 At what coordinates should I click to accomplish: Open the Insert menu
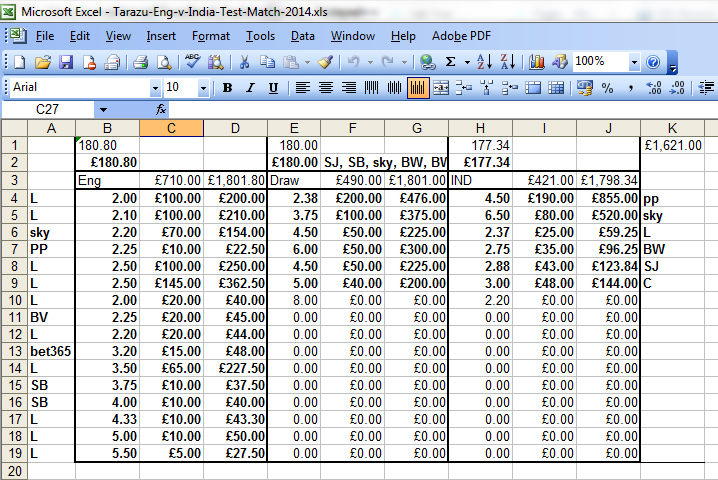[161, 36]
